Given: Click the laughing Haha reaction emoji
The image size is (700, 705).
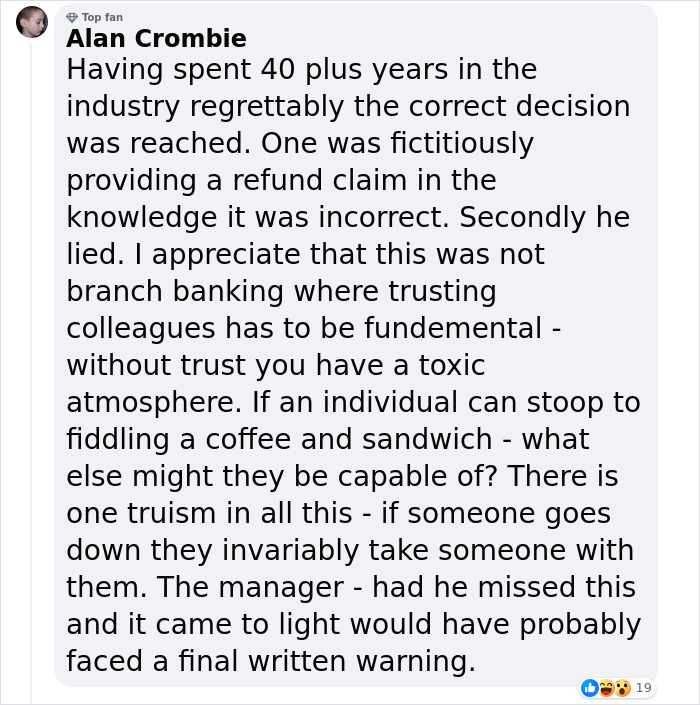Looking at the screenshot, I should [605, 687].
